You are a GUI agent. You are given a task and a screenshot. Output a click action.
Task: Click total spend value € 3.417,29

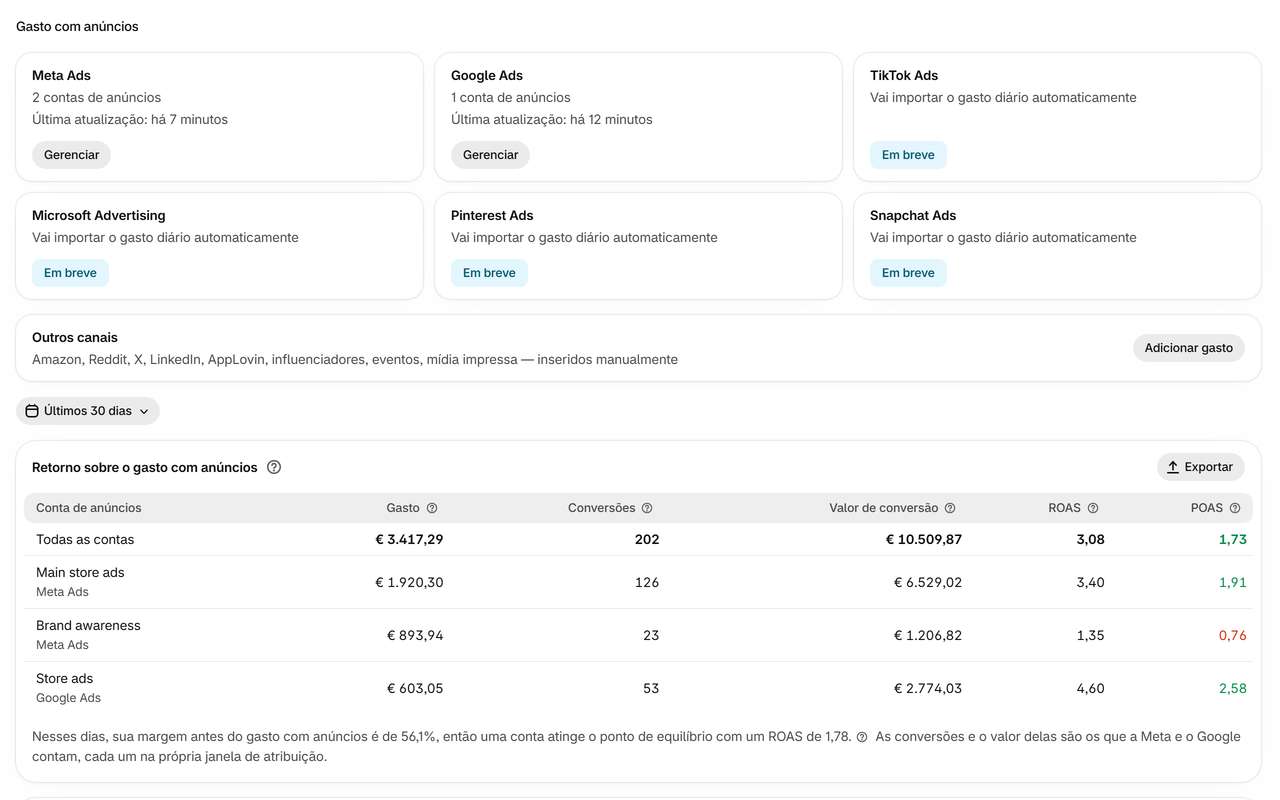click(x=409, y=539)
